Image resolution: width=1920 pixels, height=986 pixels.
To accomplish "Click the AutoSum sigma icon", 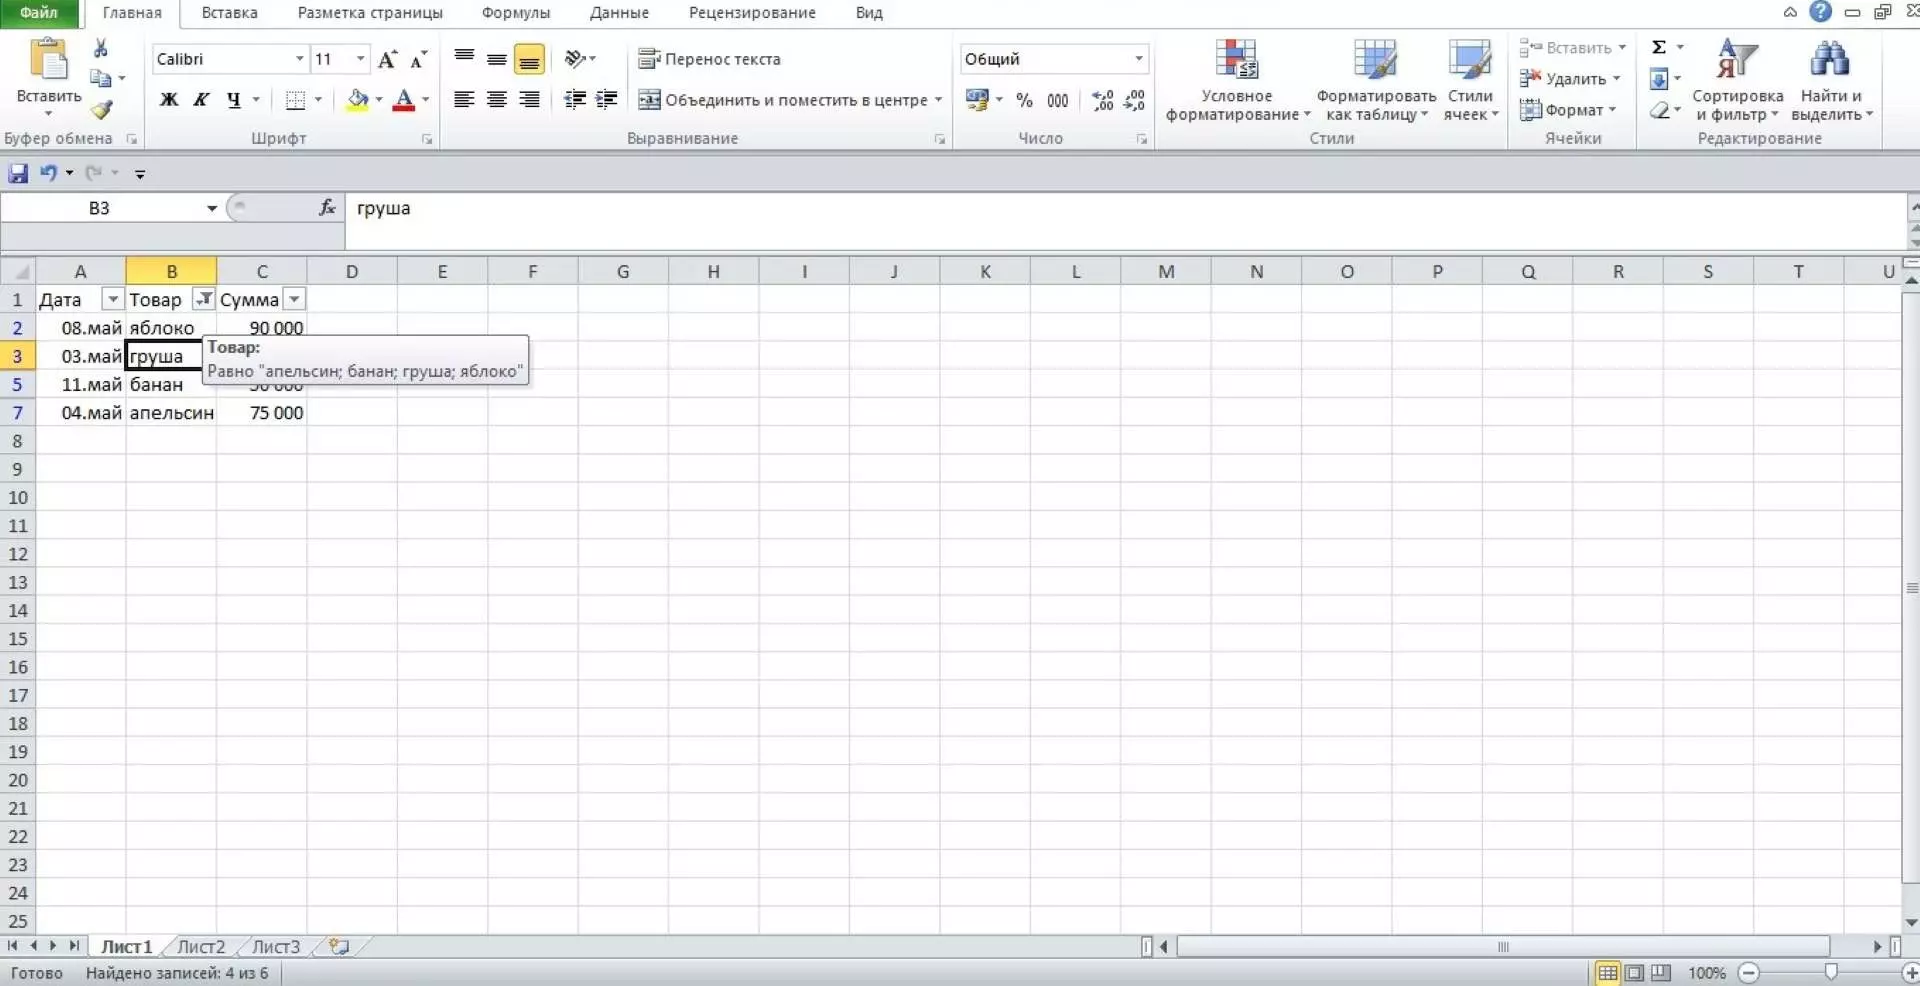I will (1659, 47).
